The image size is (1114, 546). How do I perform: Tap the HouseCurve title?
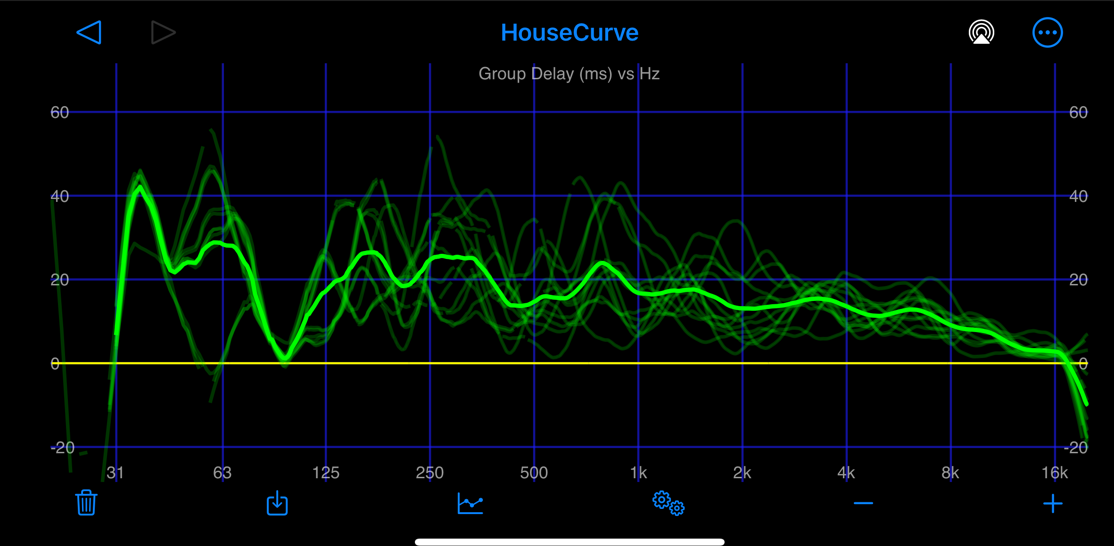570,33
